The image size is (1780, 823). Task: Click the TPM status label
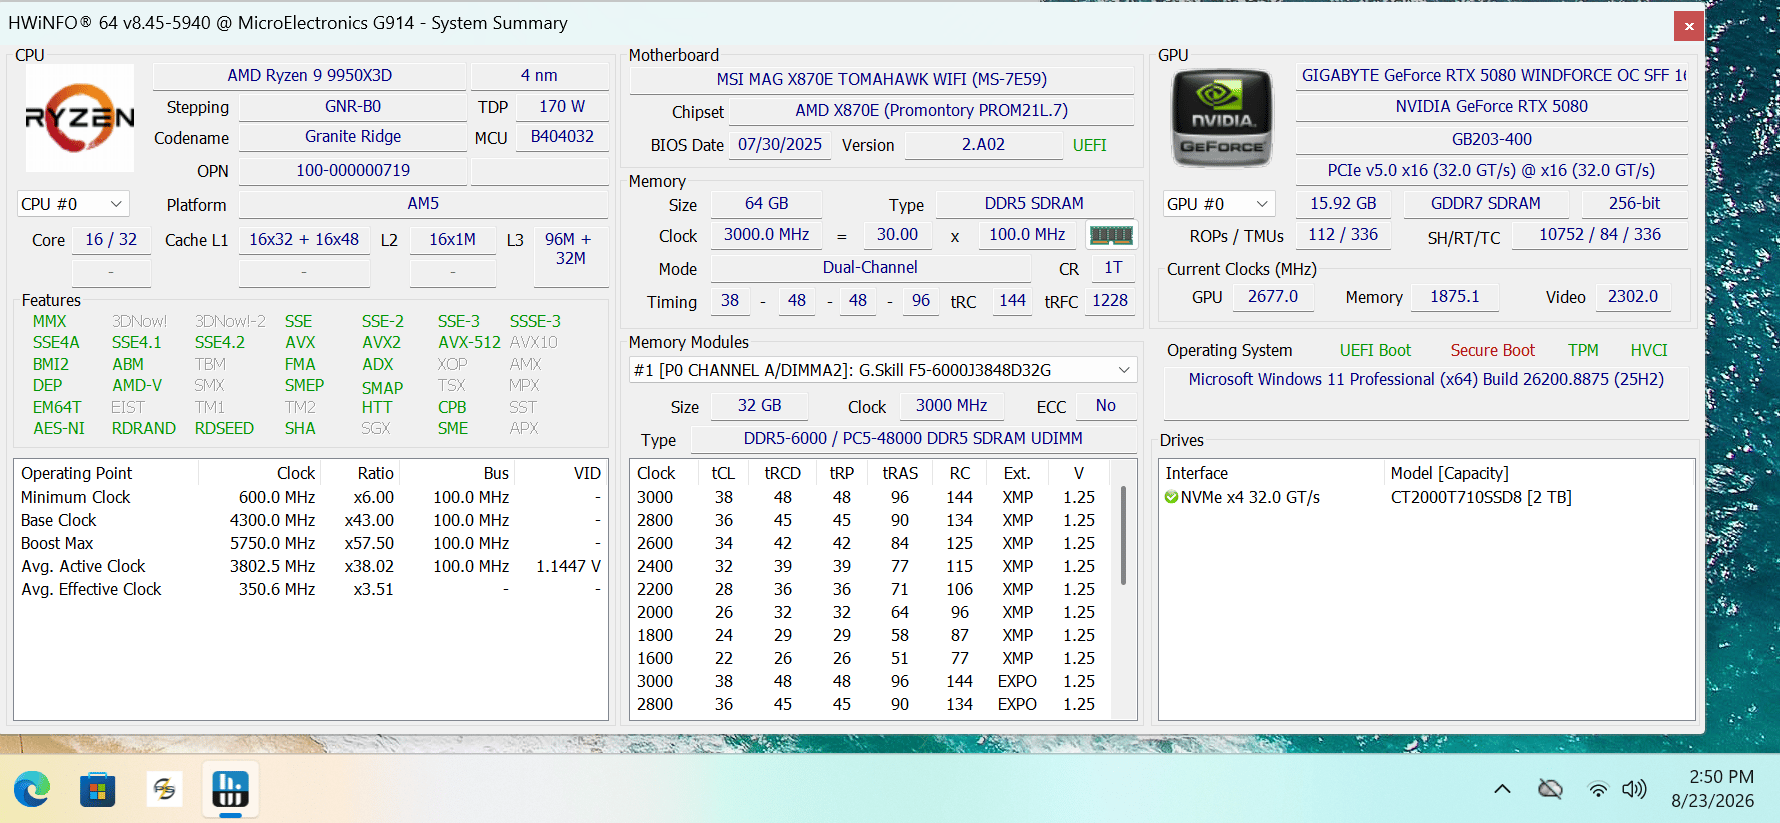click(1583, 351)
